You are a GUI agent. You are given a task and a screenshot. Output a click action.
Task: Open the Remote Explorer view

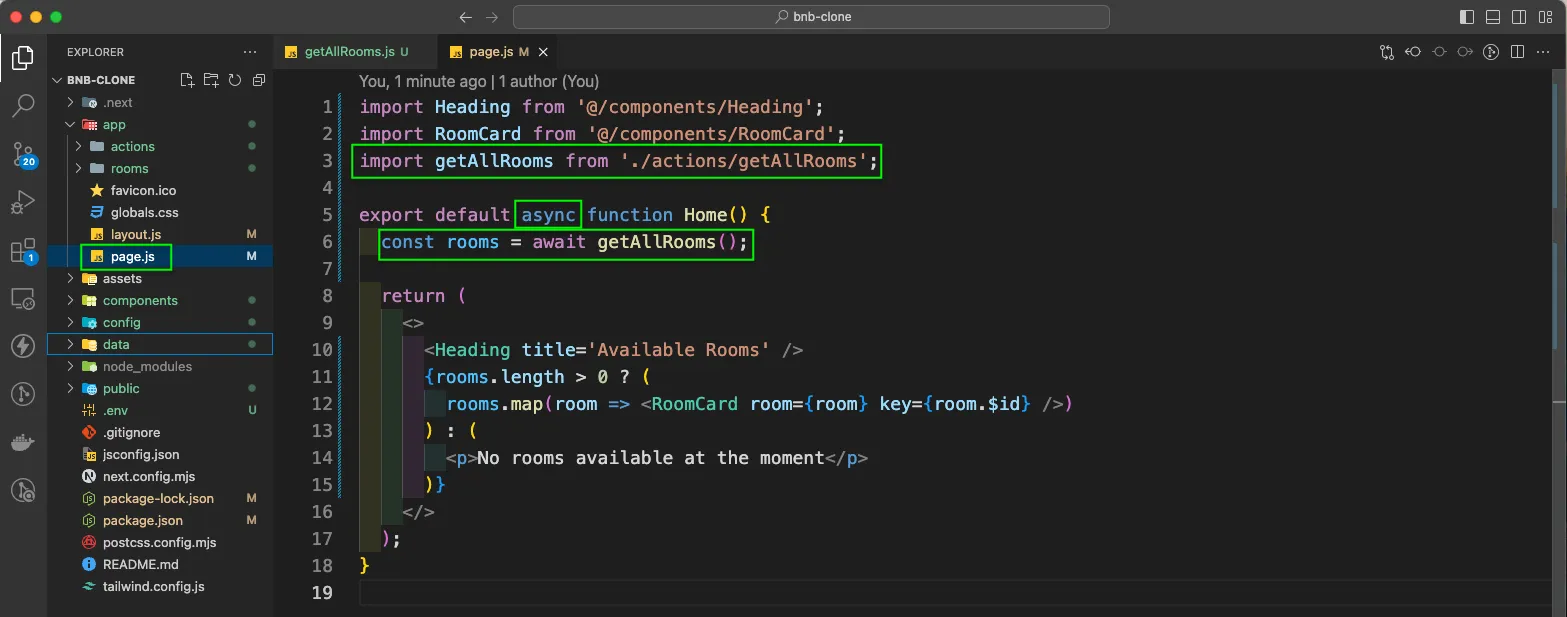pos(23,298)
